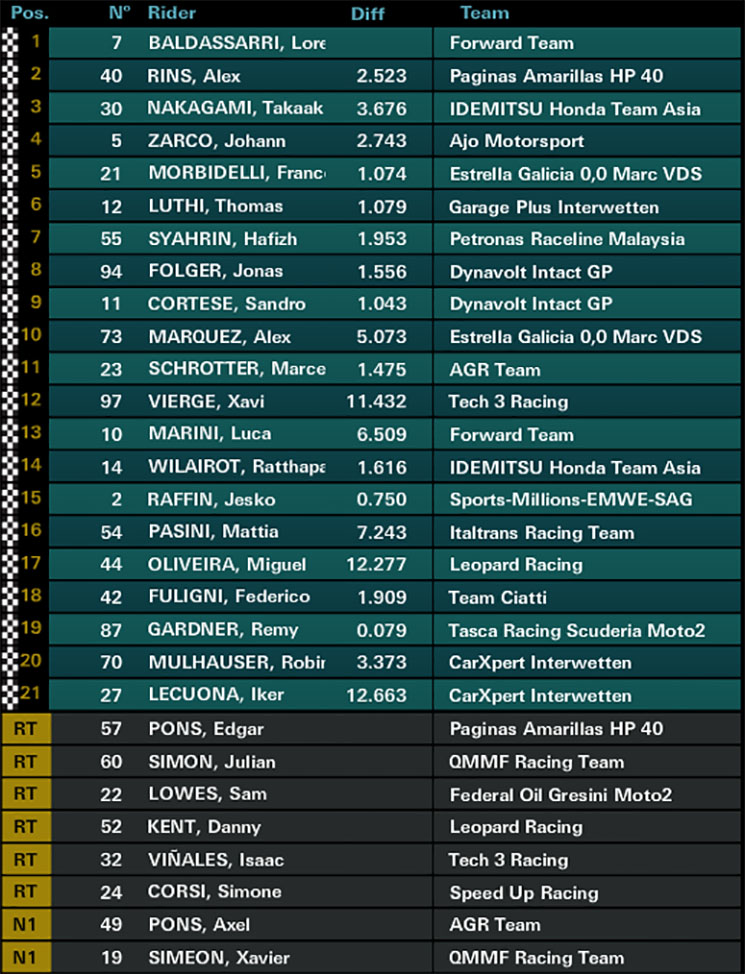Click team Petronas Raceline Malaysia
Image resolution: width=745 pixels, height=974 pixels.
pyautogui.click(x=567, y=239)
